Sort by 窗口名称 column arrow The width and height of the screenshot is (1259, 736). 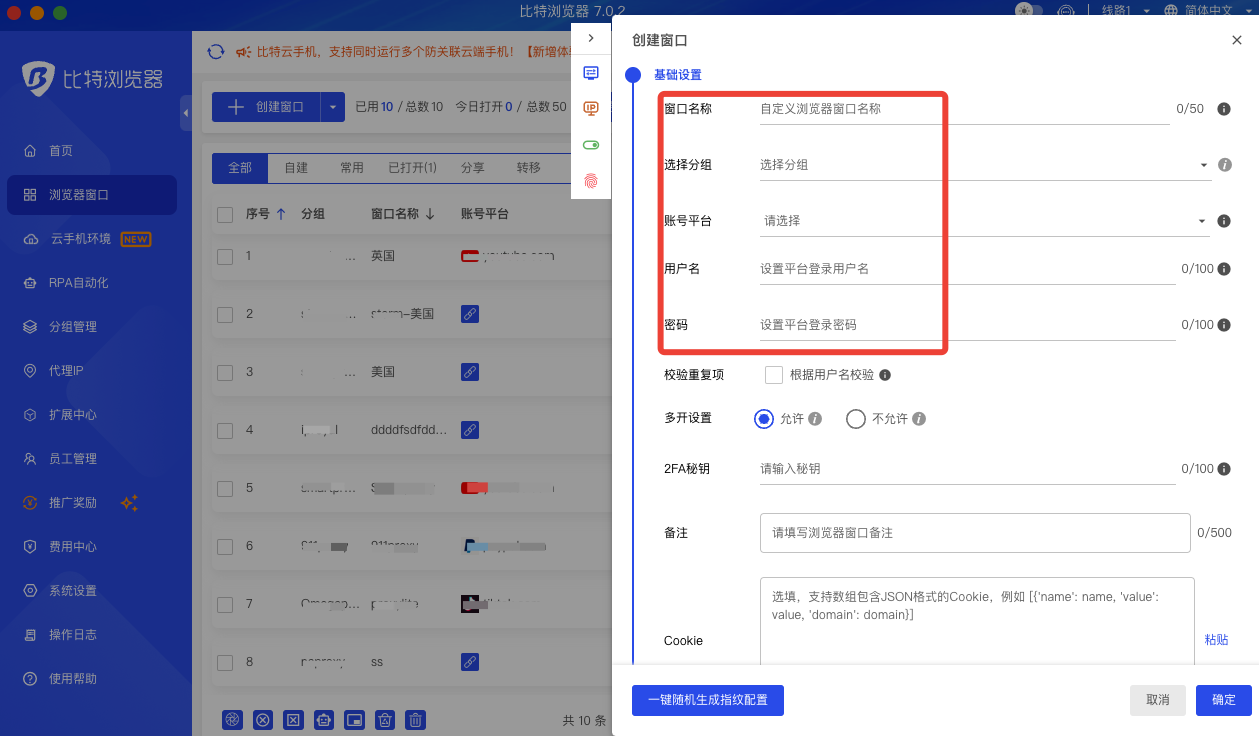430,214
